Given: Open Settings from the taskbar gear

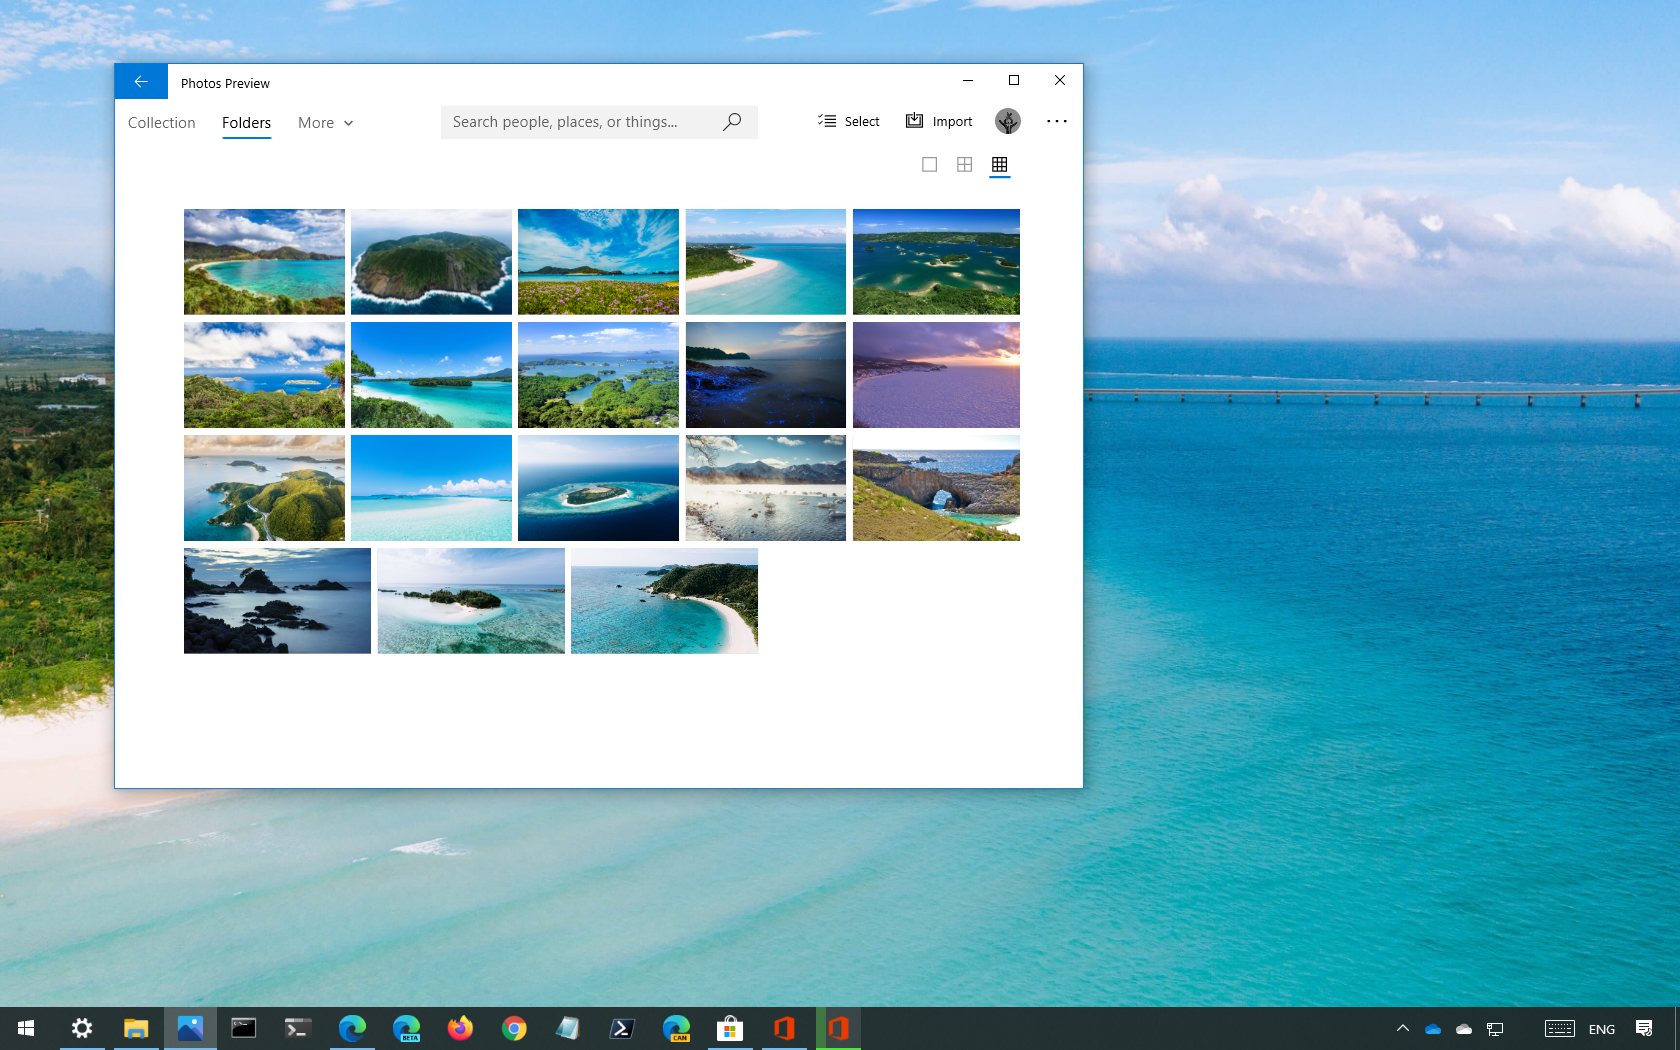Looking at the screenshot, I should point(82,1028).
